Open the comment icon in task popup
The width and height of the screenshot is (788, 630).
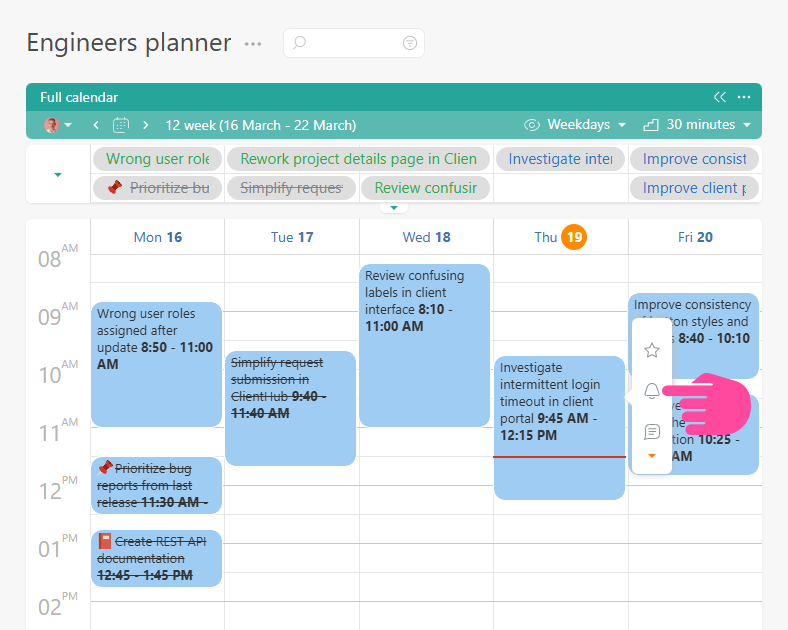pos(652,432)
